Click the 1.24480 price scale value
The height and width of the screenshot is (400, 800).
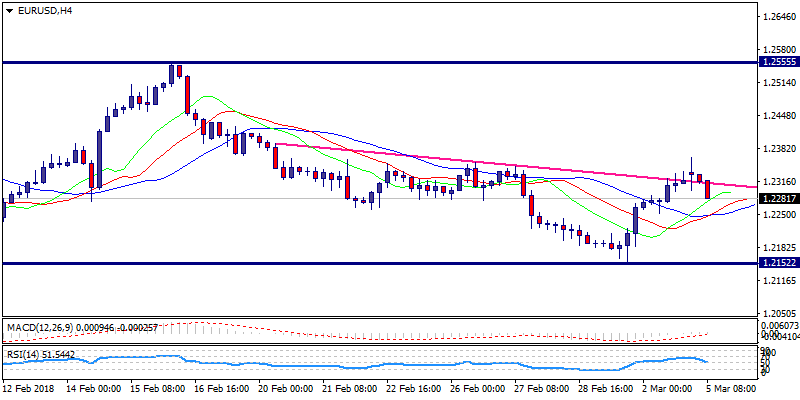point(779,116)
